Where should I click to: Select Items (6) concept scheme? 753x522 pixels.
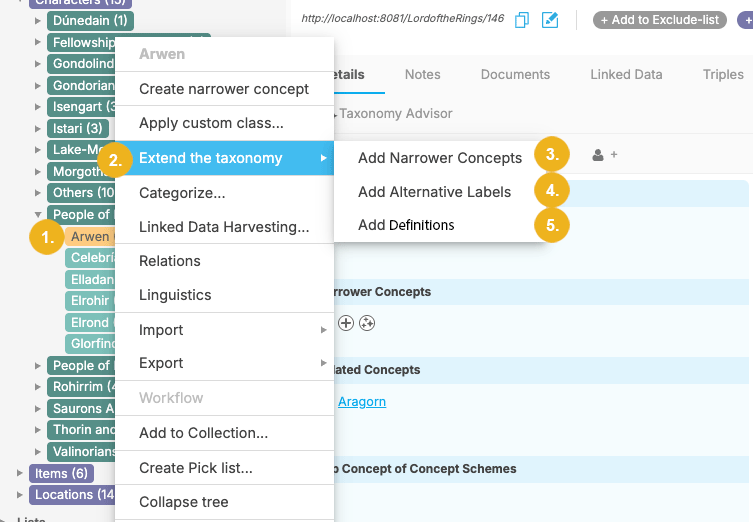[61, 473]
